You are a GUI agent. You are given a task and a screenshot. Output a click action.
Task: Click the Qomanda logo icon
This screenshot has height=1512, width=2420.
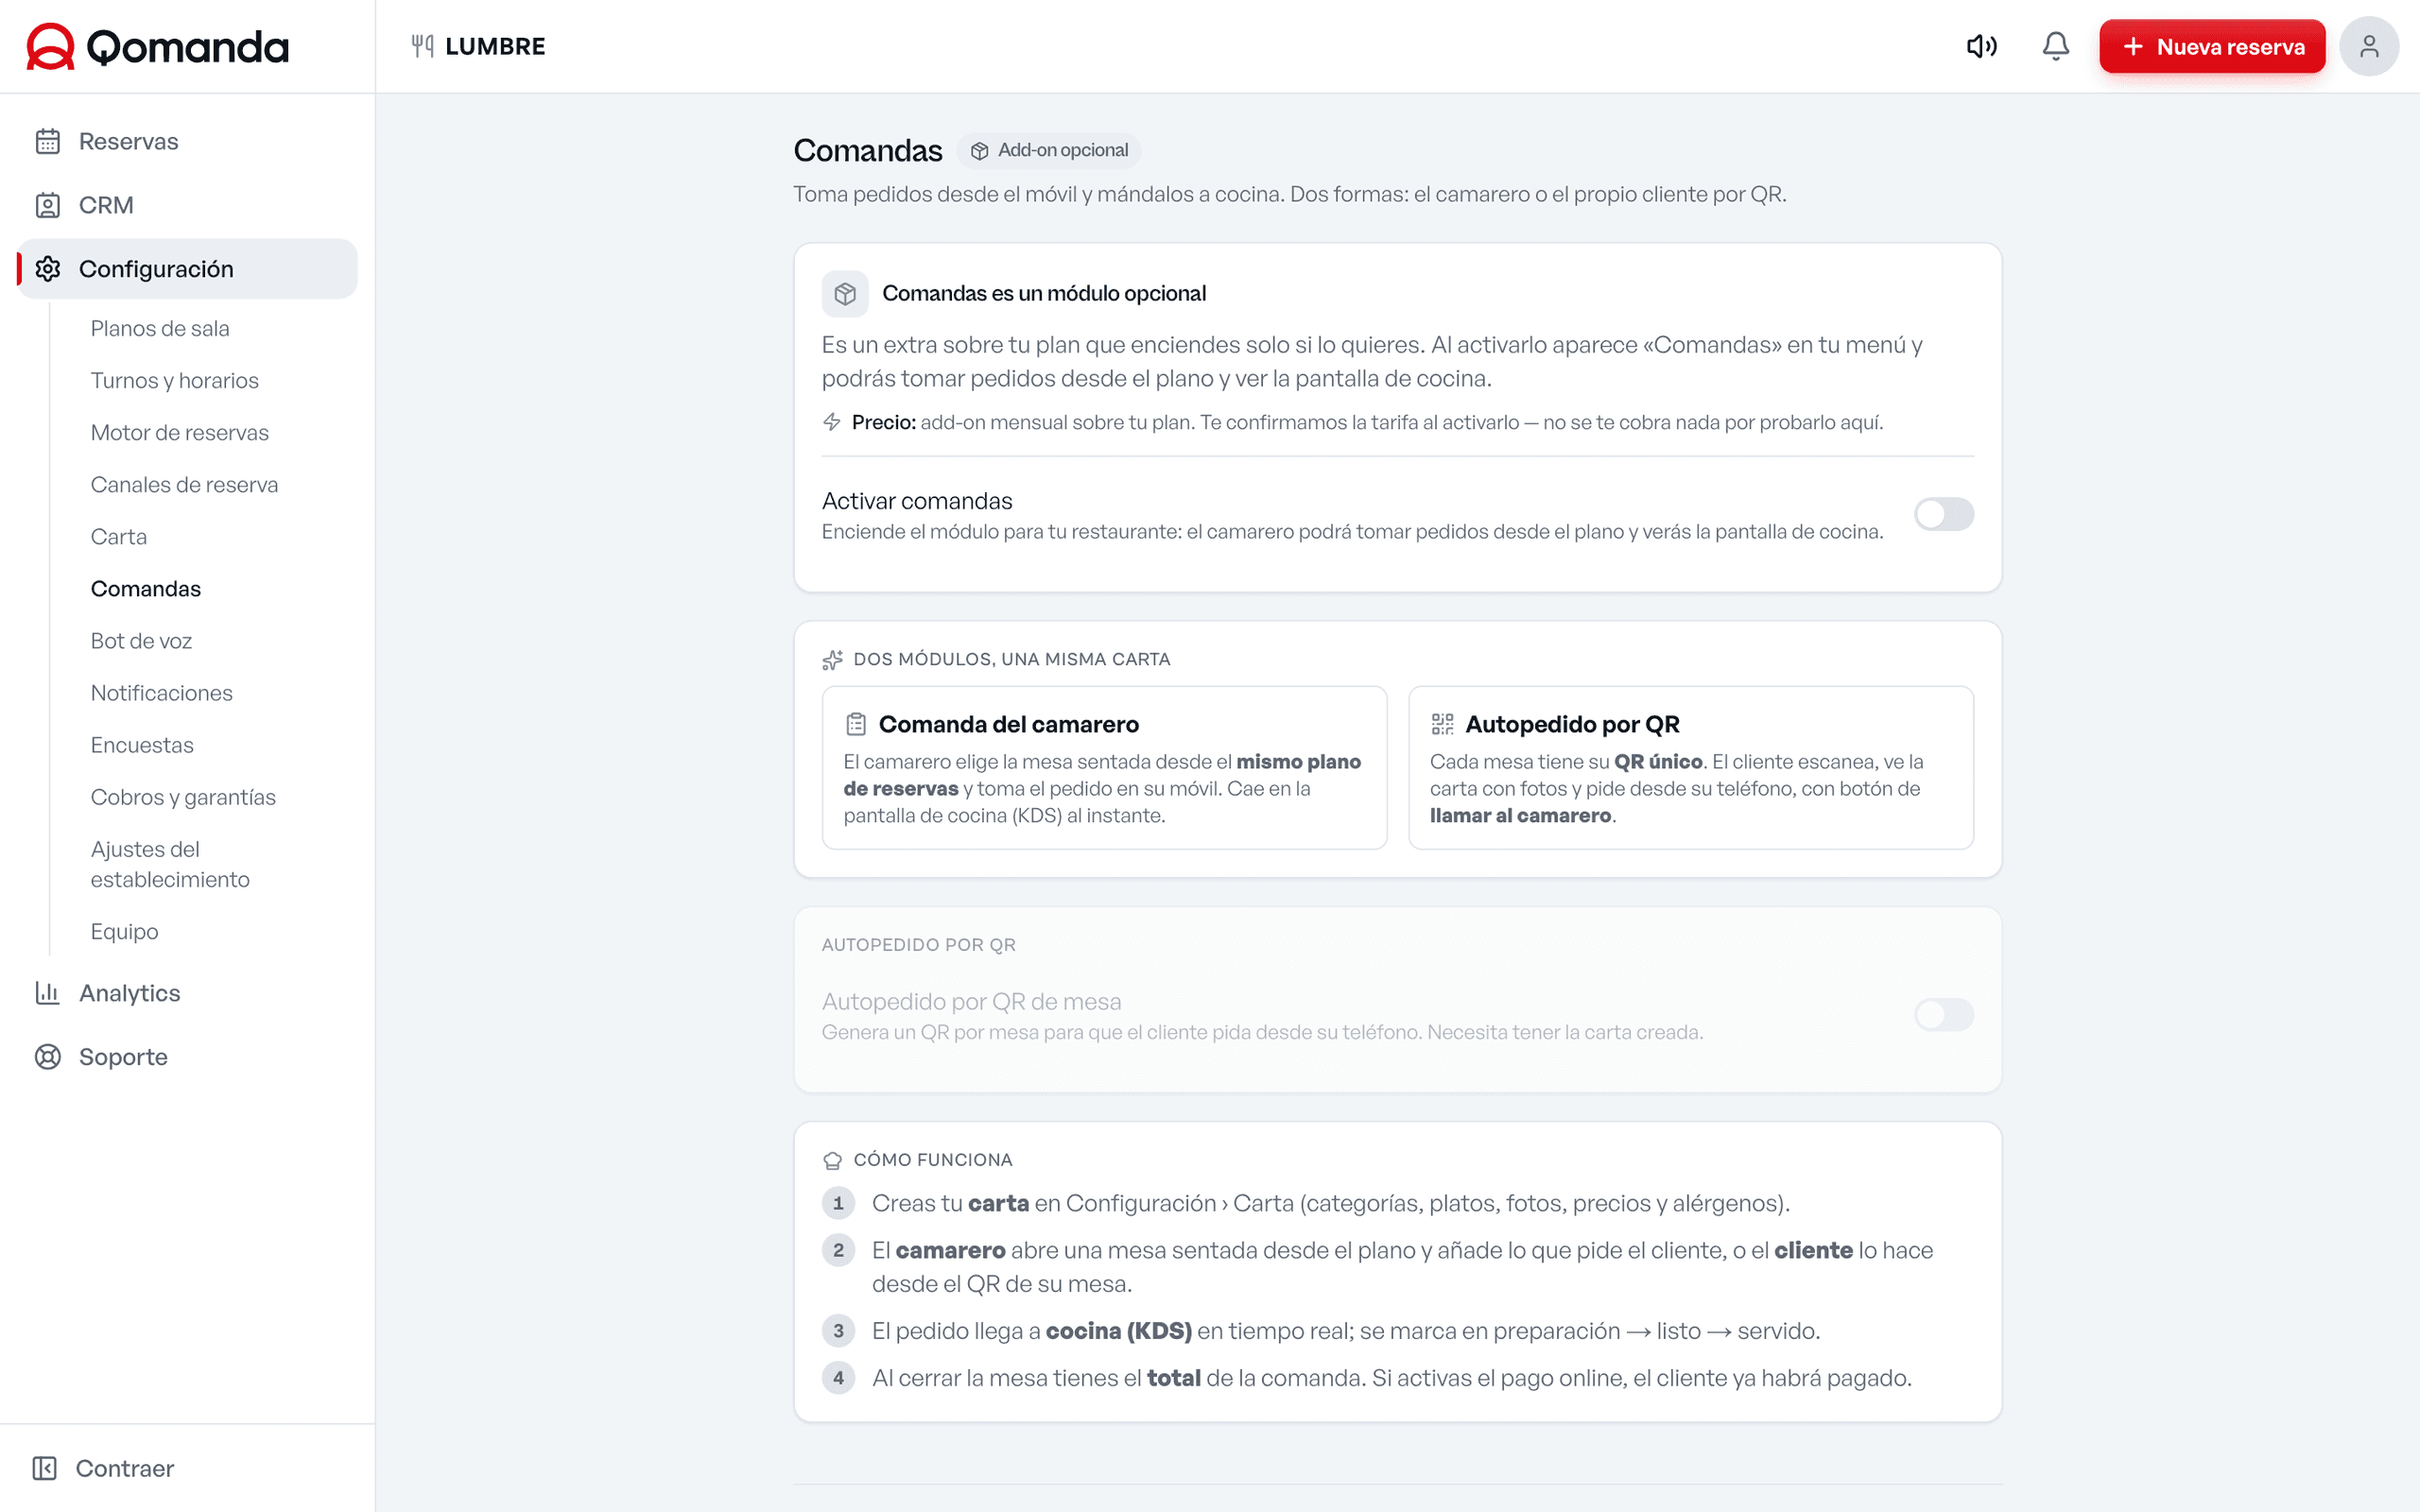(x=50, y=47)
